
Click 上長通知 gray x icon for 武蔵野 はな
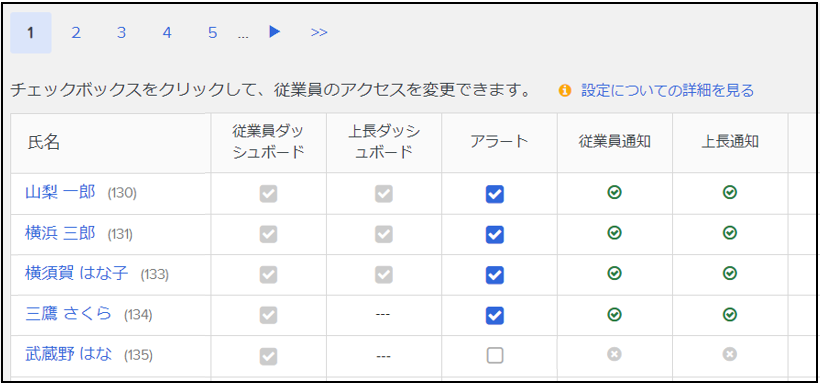point(730,355)
